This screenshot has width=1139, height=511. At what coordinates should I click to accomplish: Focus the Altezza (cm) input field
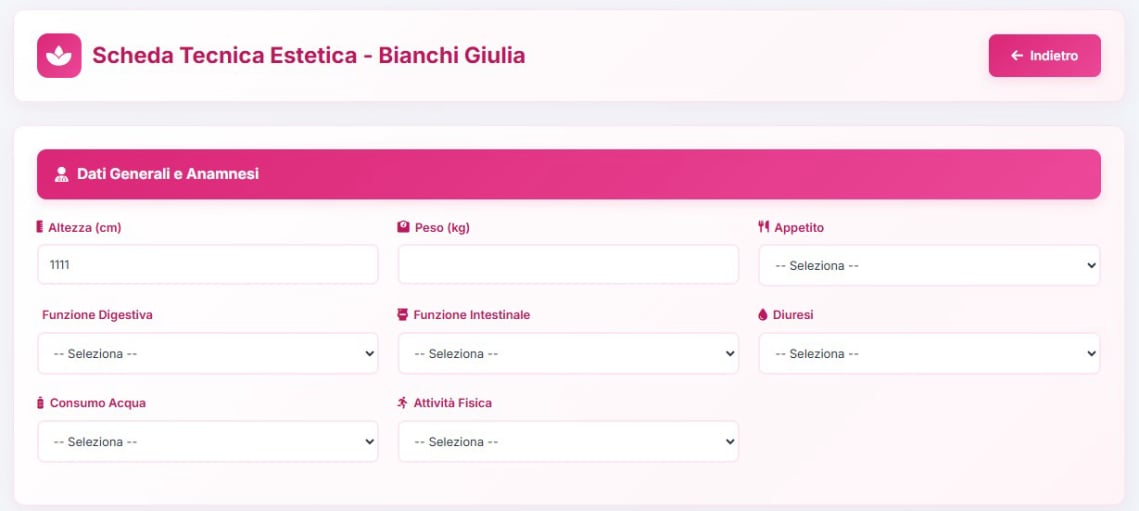(x=208, y=265)
